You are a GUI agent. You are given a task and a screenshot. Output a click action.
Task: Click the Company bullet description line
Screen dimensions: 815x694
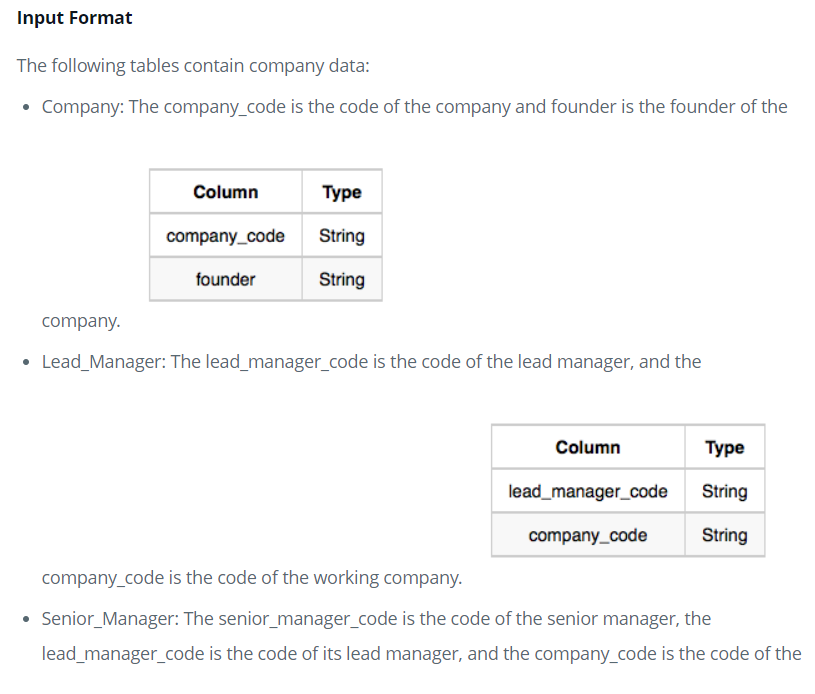(414, 107)
